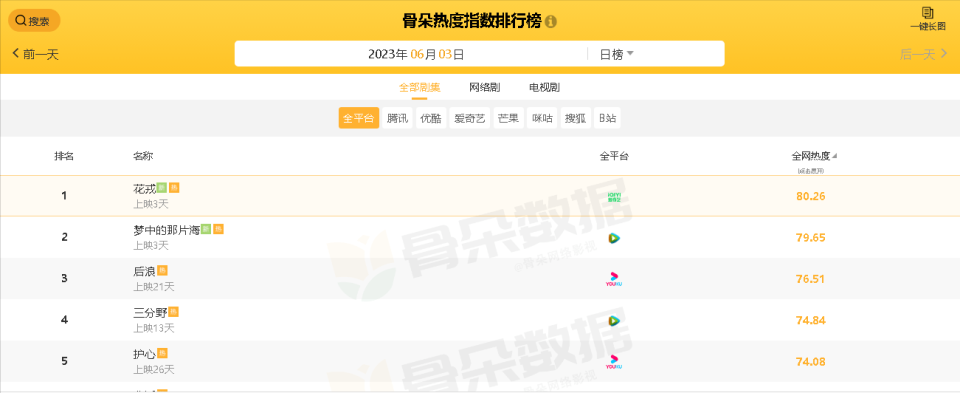Click orange hot badge beside 护心
This screenshot has width=960, height=393.
[162, 353]
